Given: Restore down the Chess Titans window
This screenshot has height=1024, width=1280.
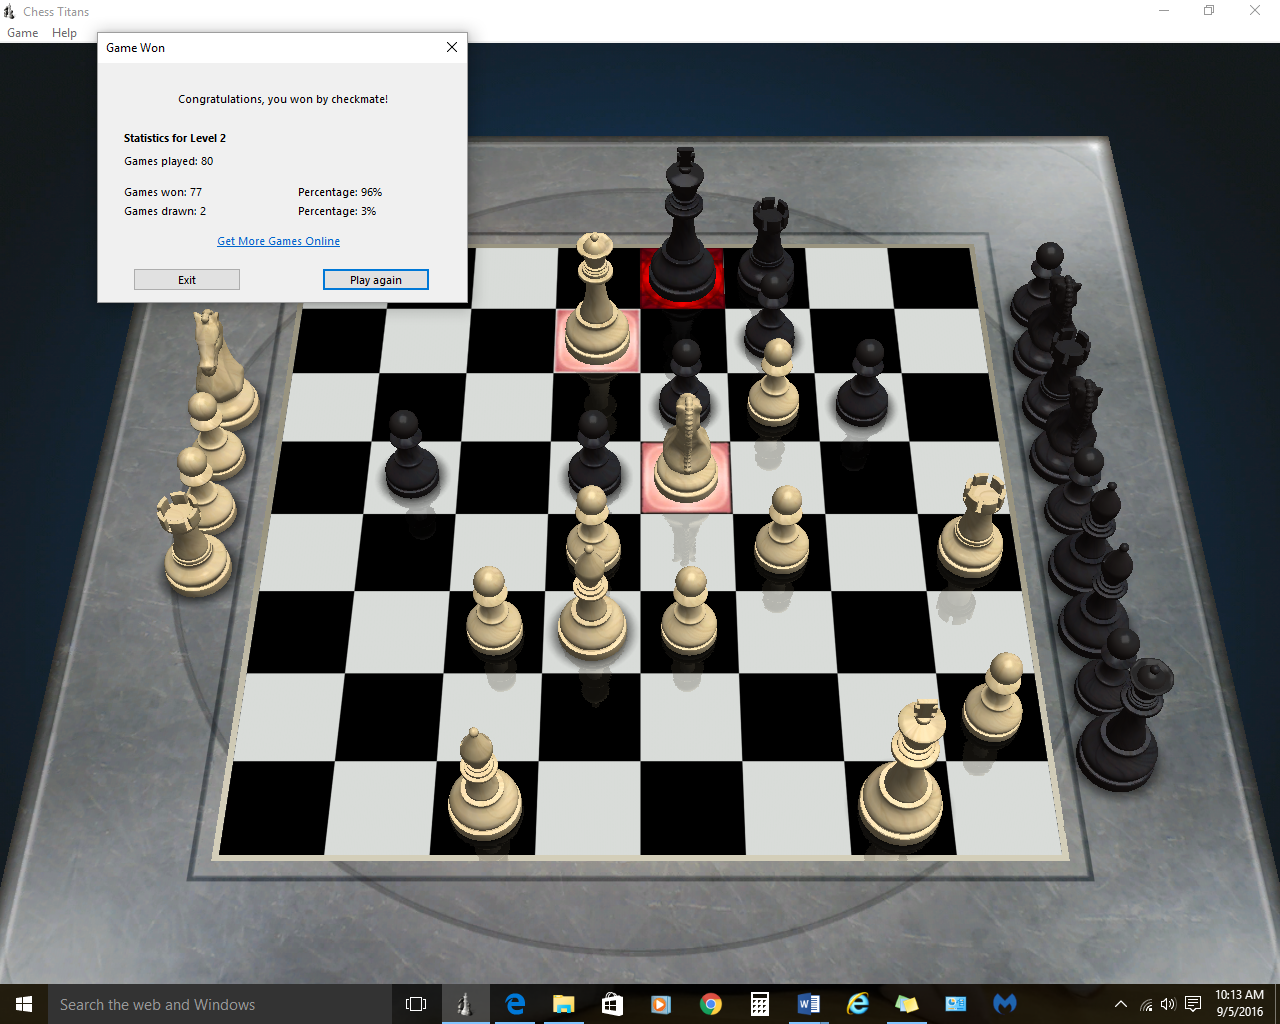Looking at the screenshot, I should click(x=1209, y=11).
